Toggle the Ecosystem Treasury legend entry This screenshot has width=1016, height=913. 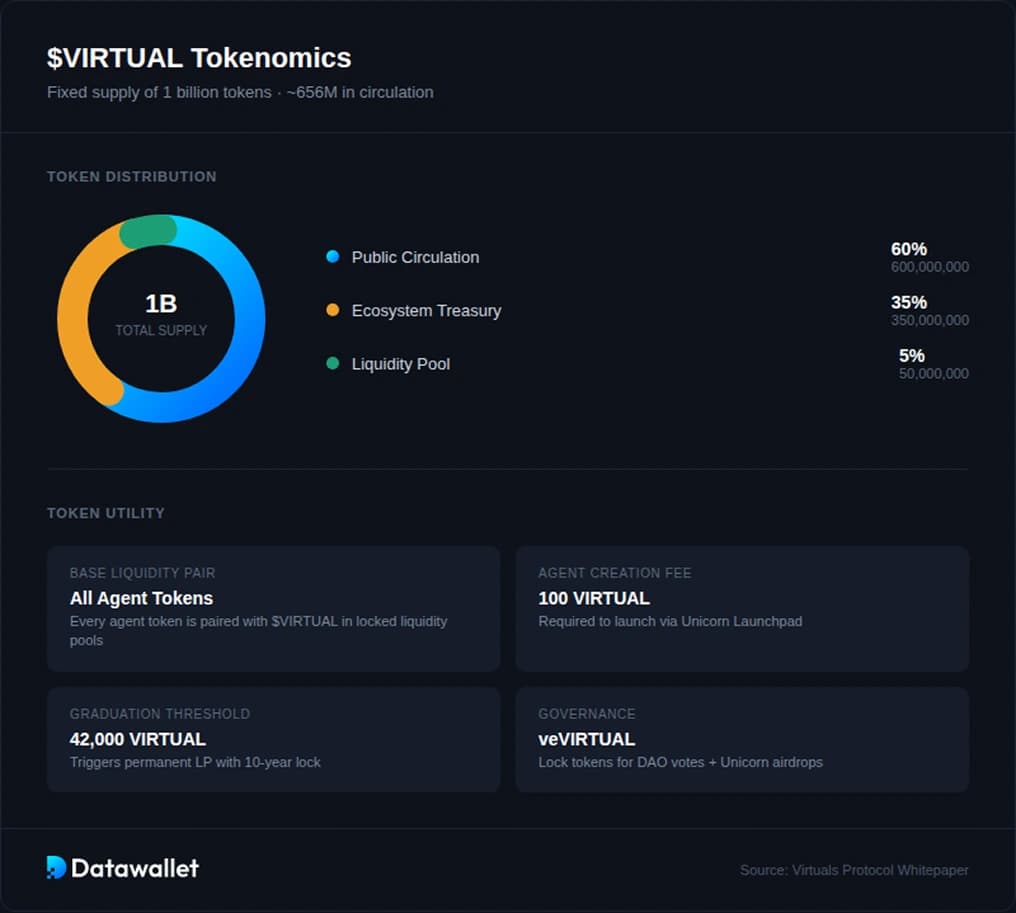pos(426,310)
